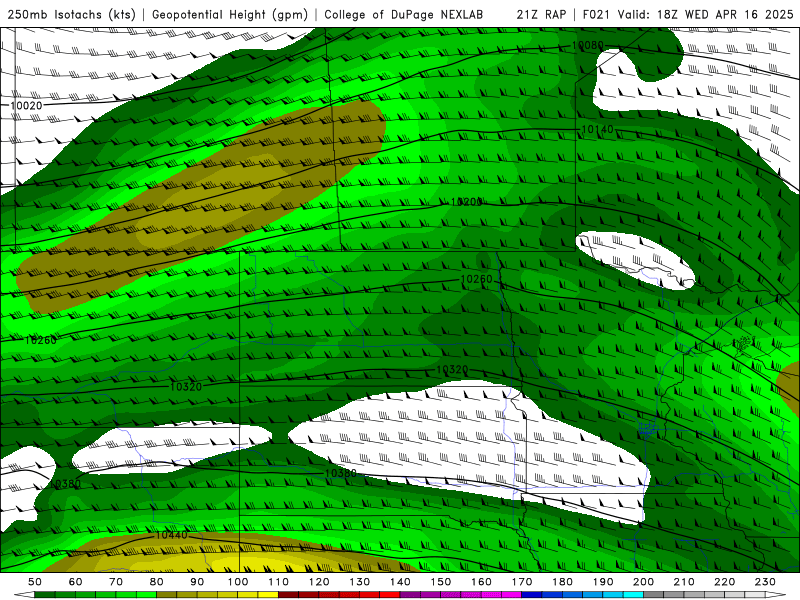Viewport: 800px width, 600px height.
Task: Click the '60' value on the color scale
Action: 76,582
